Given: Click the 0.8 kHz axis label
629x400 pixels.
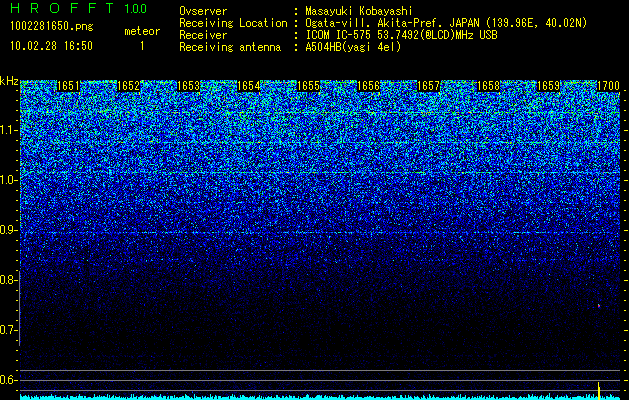Looking at the screenshot, I should 9,280.
